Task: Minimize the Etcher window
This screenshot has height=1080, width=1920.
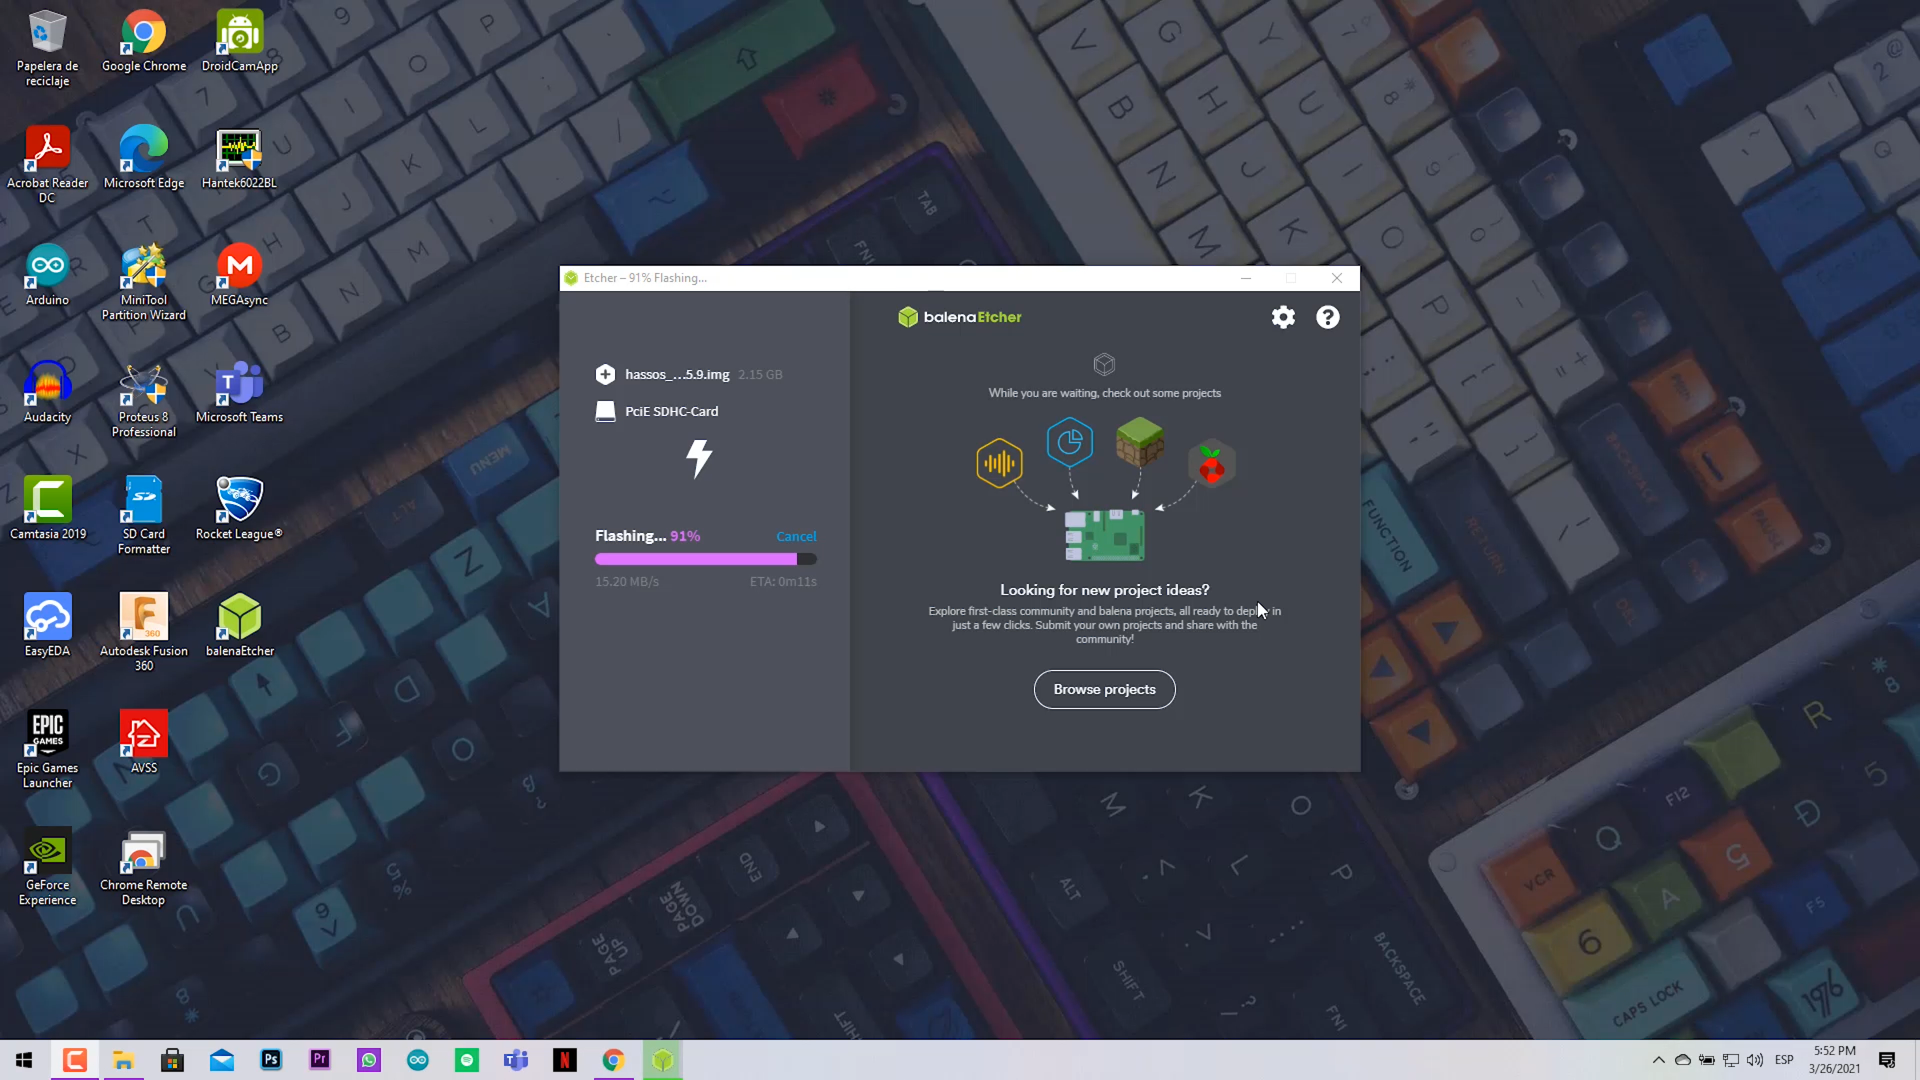Action: coord(1246,278)
